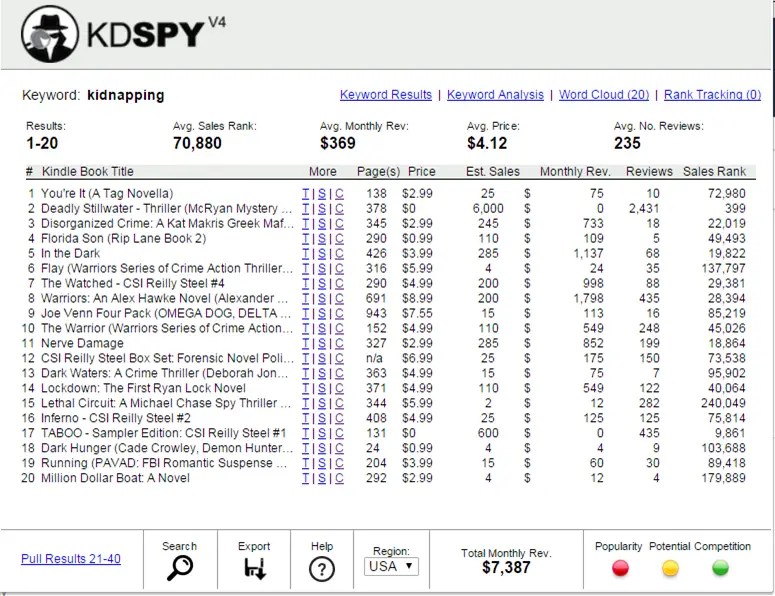Click T link for Nerve Damage row
775x596 pixels.
click(305, 343)
